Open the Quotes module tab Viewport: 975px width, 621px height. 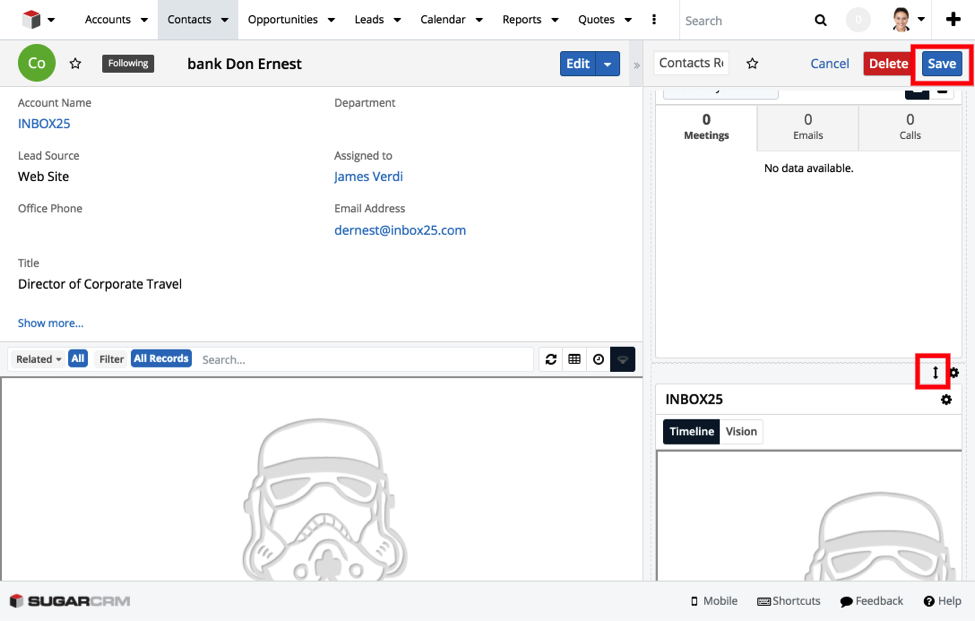596,19
